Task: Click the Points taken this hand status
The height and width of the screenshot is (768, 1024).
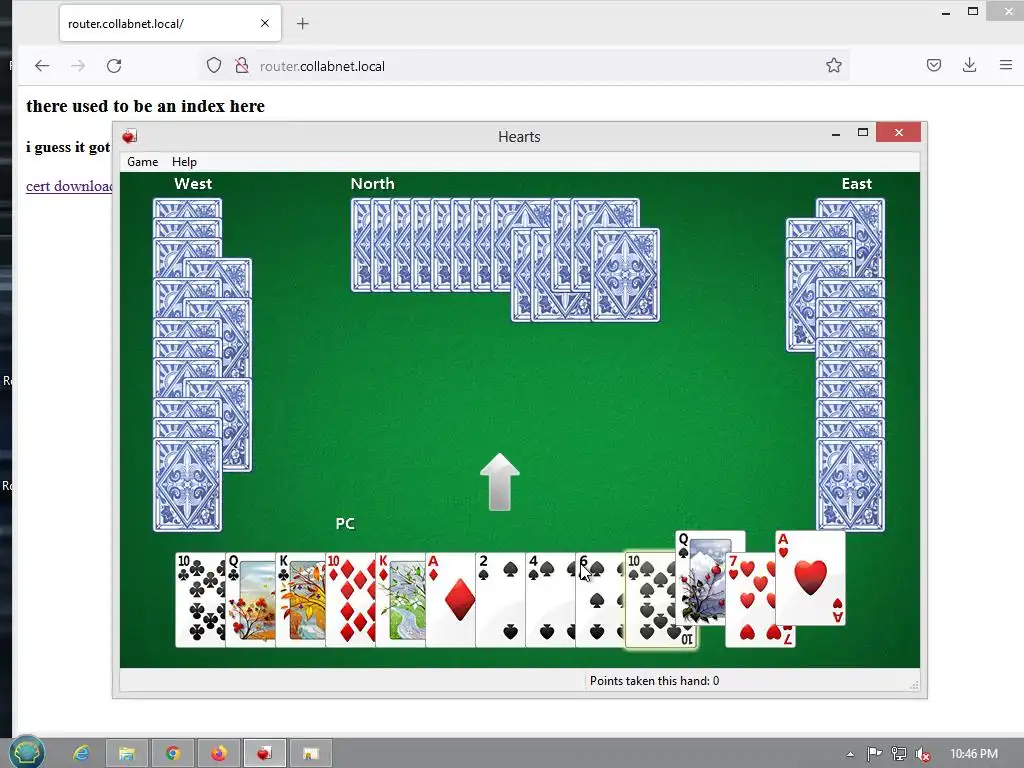Action: (654, 680)
